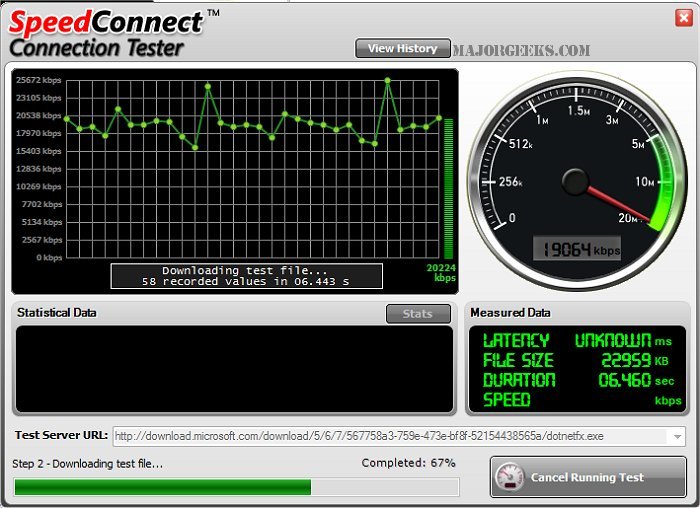Click the 1.5M mark on the speedometer
The height and width of the screenshot is (508, 700).
pyautogui.click(x=579, y=110)
